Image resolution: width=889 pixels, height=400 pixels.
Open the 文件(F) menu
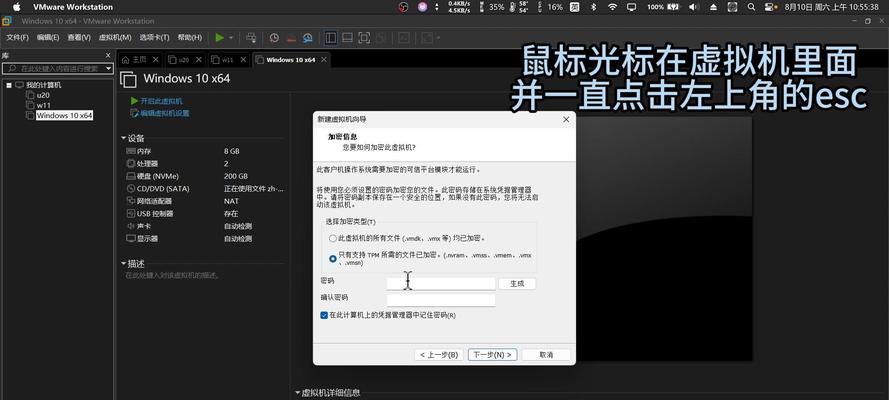[17, 37]
